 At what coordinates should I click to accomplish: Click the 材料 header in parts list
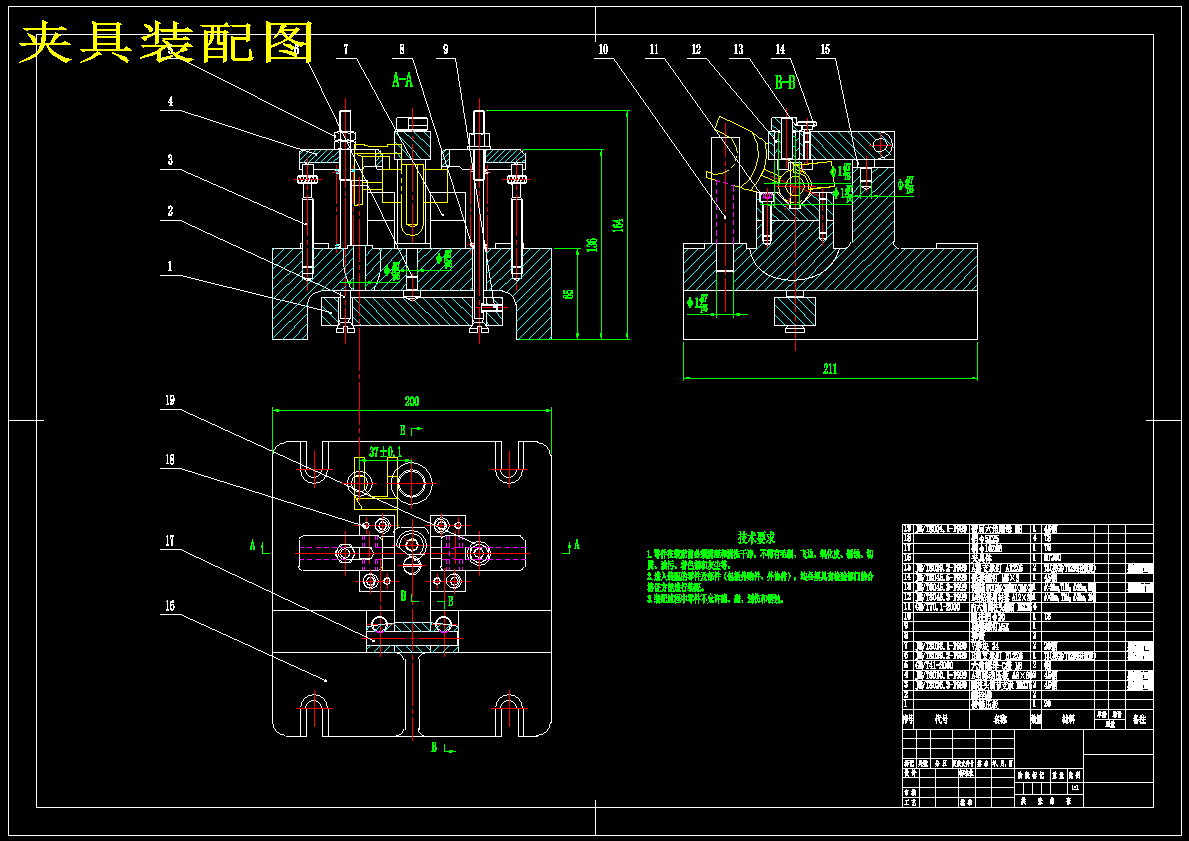tap(1068, 719)
